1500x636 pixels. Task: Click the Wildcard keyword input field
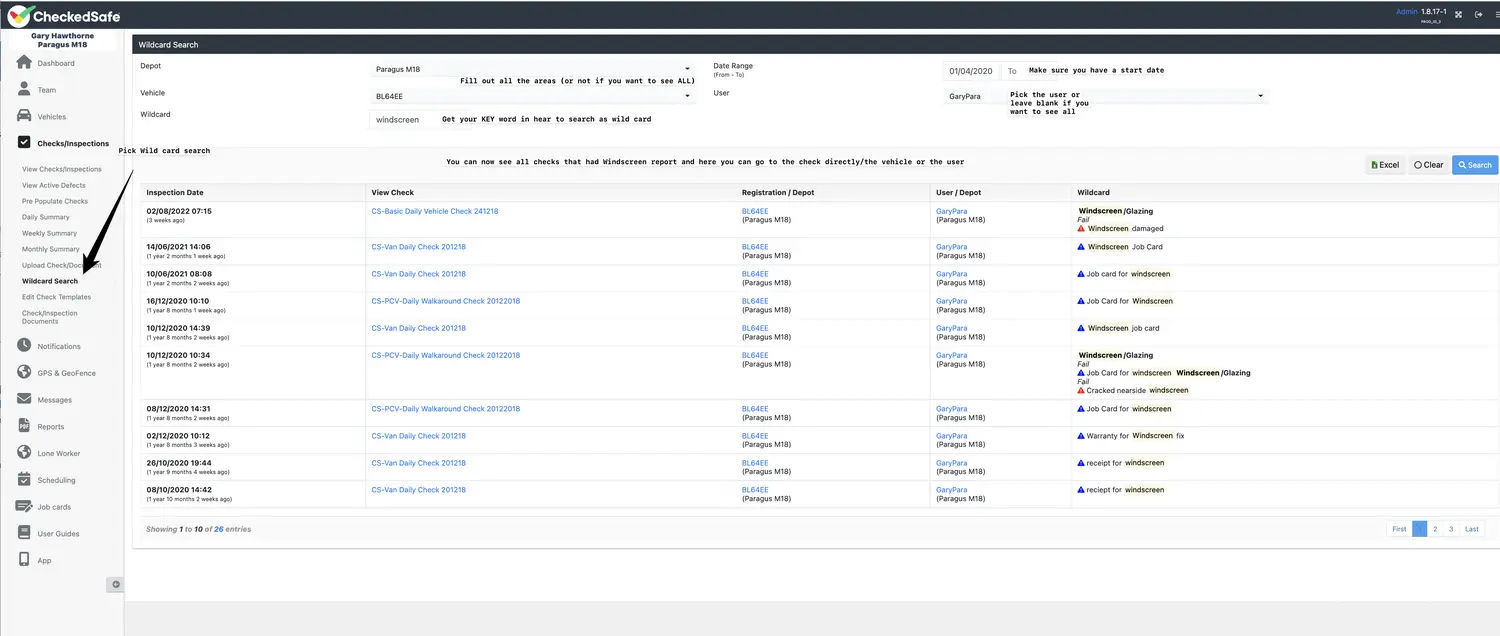click(x=400, y=120)
